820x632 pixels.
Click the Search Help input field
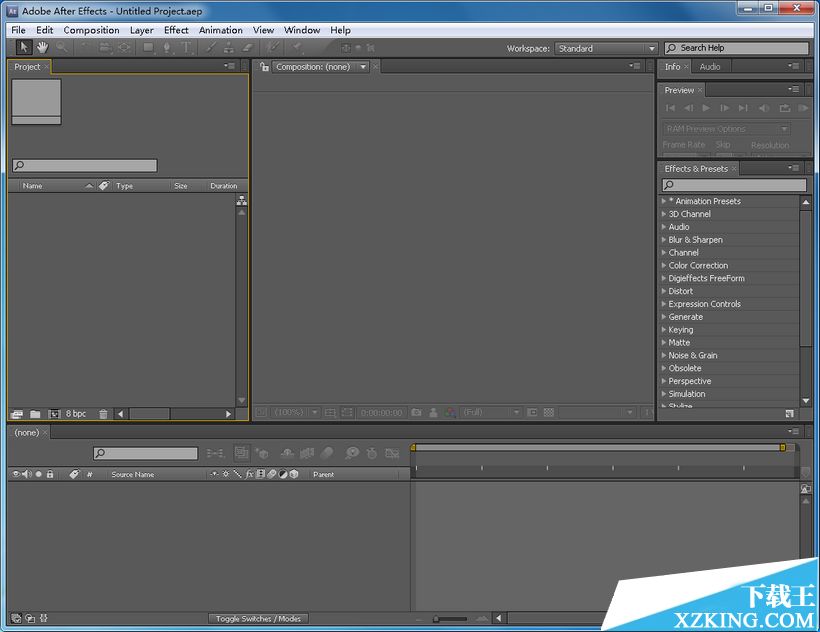pyautogui.click(x=736, y=48)
